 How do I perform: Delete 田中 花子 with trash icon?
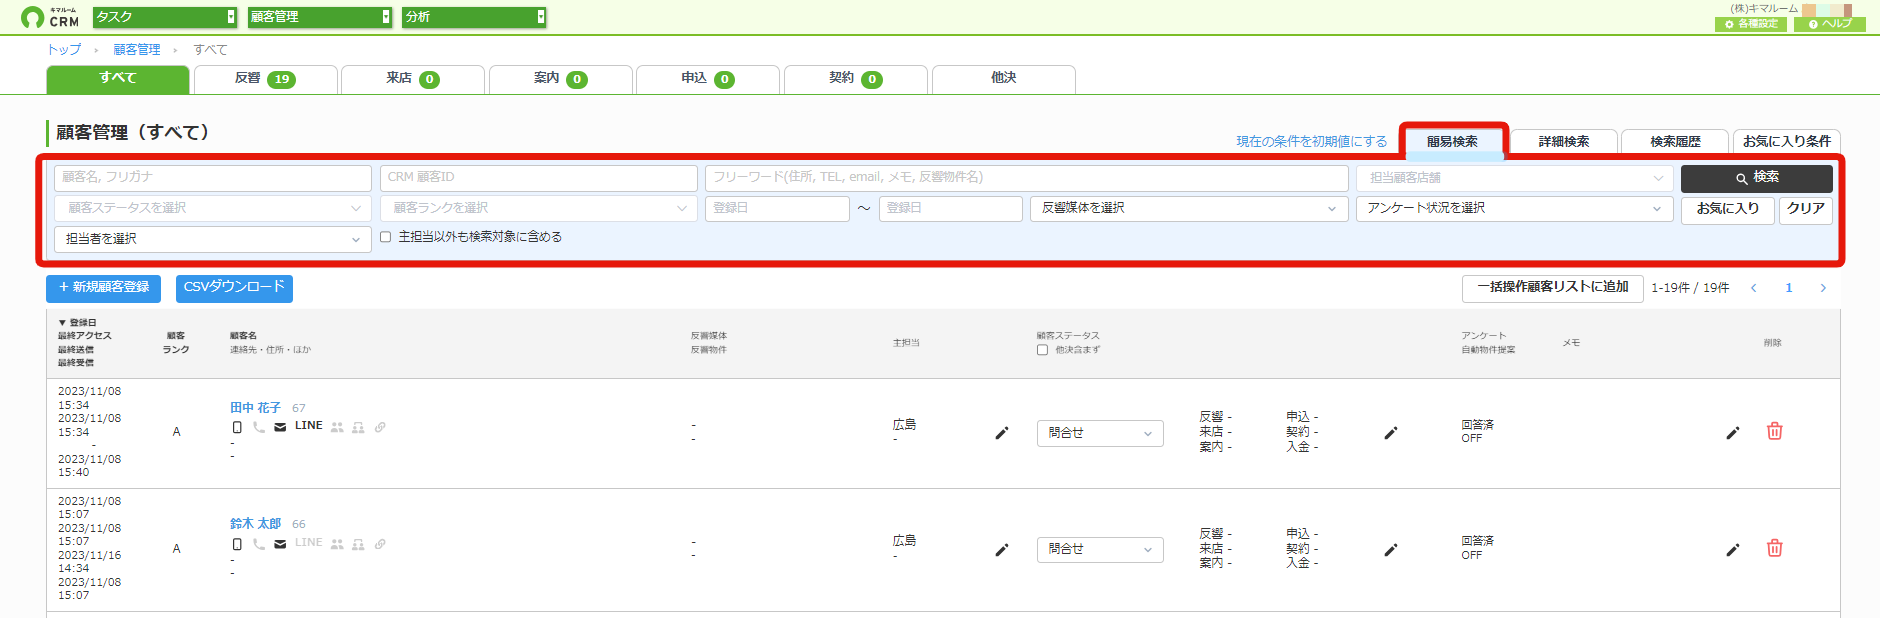click(1774, 431)
